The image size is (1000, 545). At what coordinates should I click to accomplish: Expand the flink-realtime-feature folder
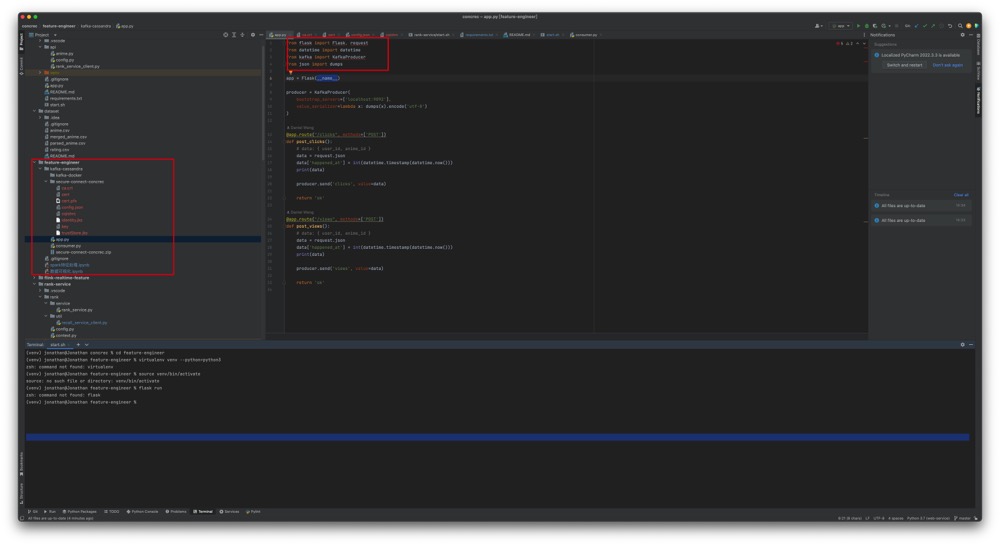click(34, 278)
